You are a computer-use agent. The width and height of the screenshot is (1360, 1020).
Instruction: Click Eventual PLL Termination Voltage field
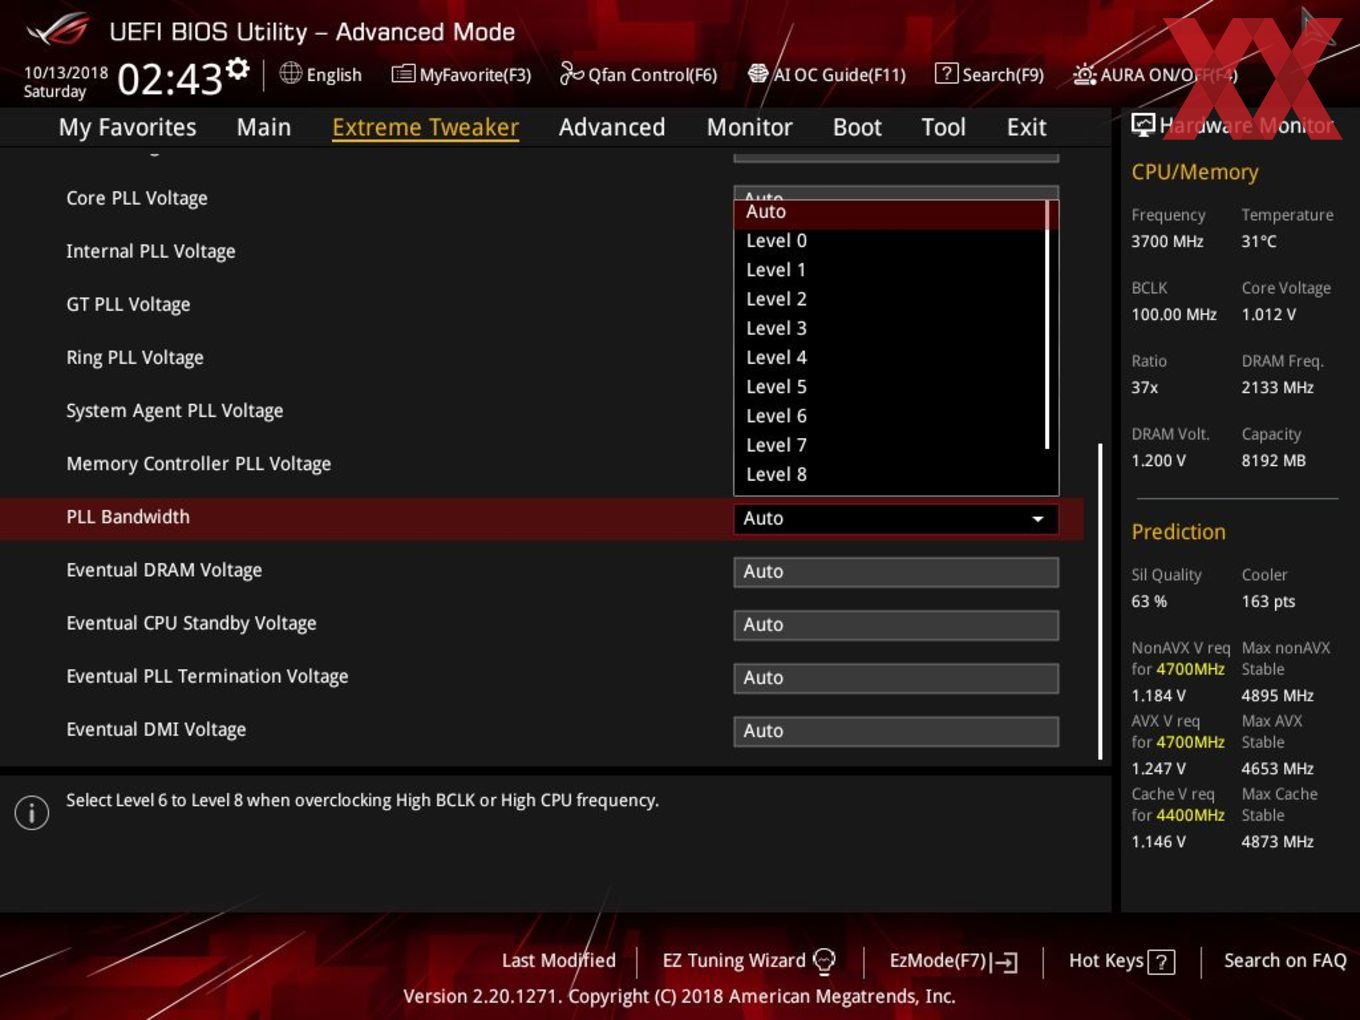[x=896, y=678]
